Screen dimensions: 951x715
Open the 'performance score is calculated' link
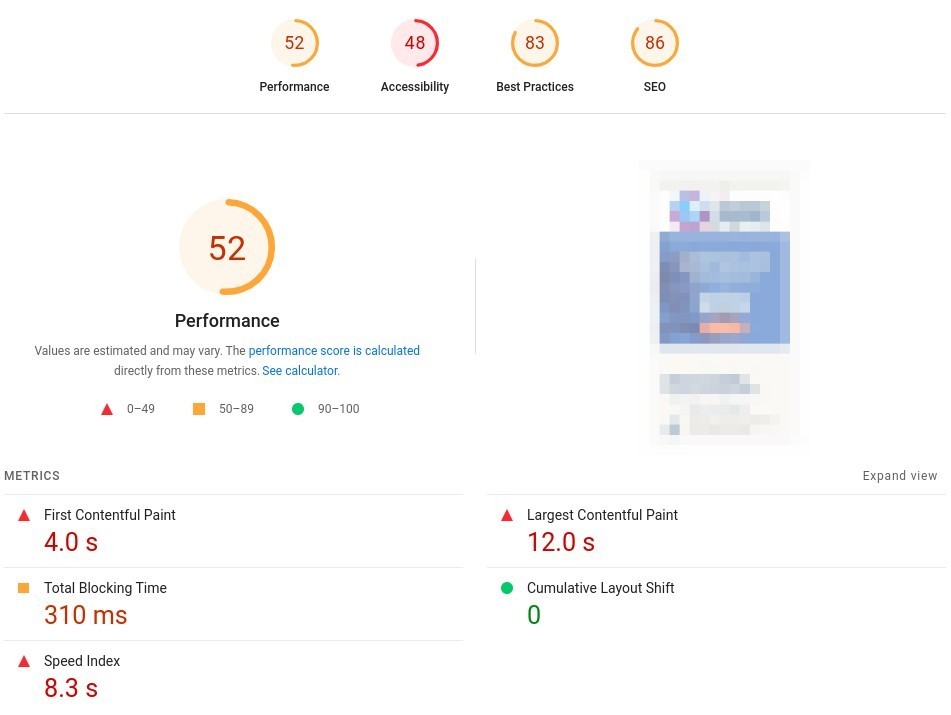[334, 351]
